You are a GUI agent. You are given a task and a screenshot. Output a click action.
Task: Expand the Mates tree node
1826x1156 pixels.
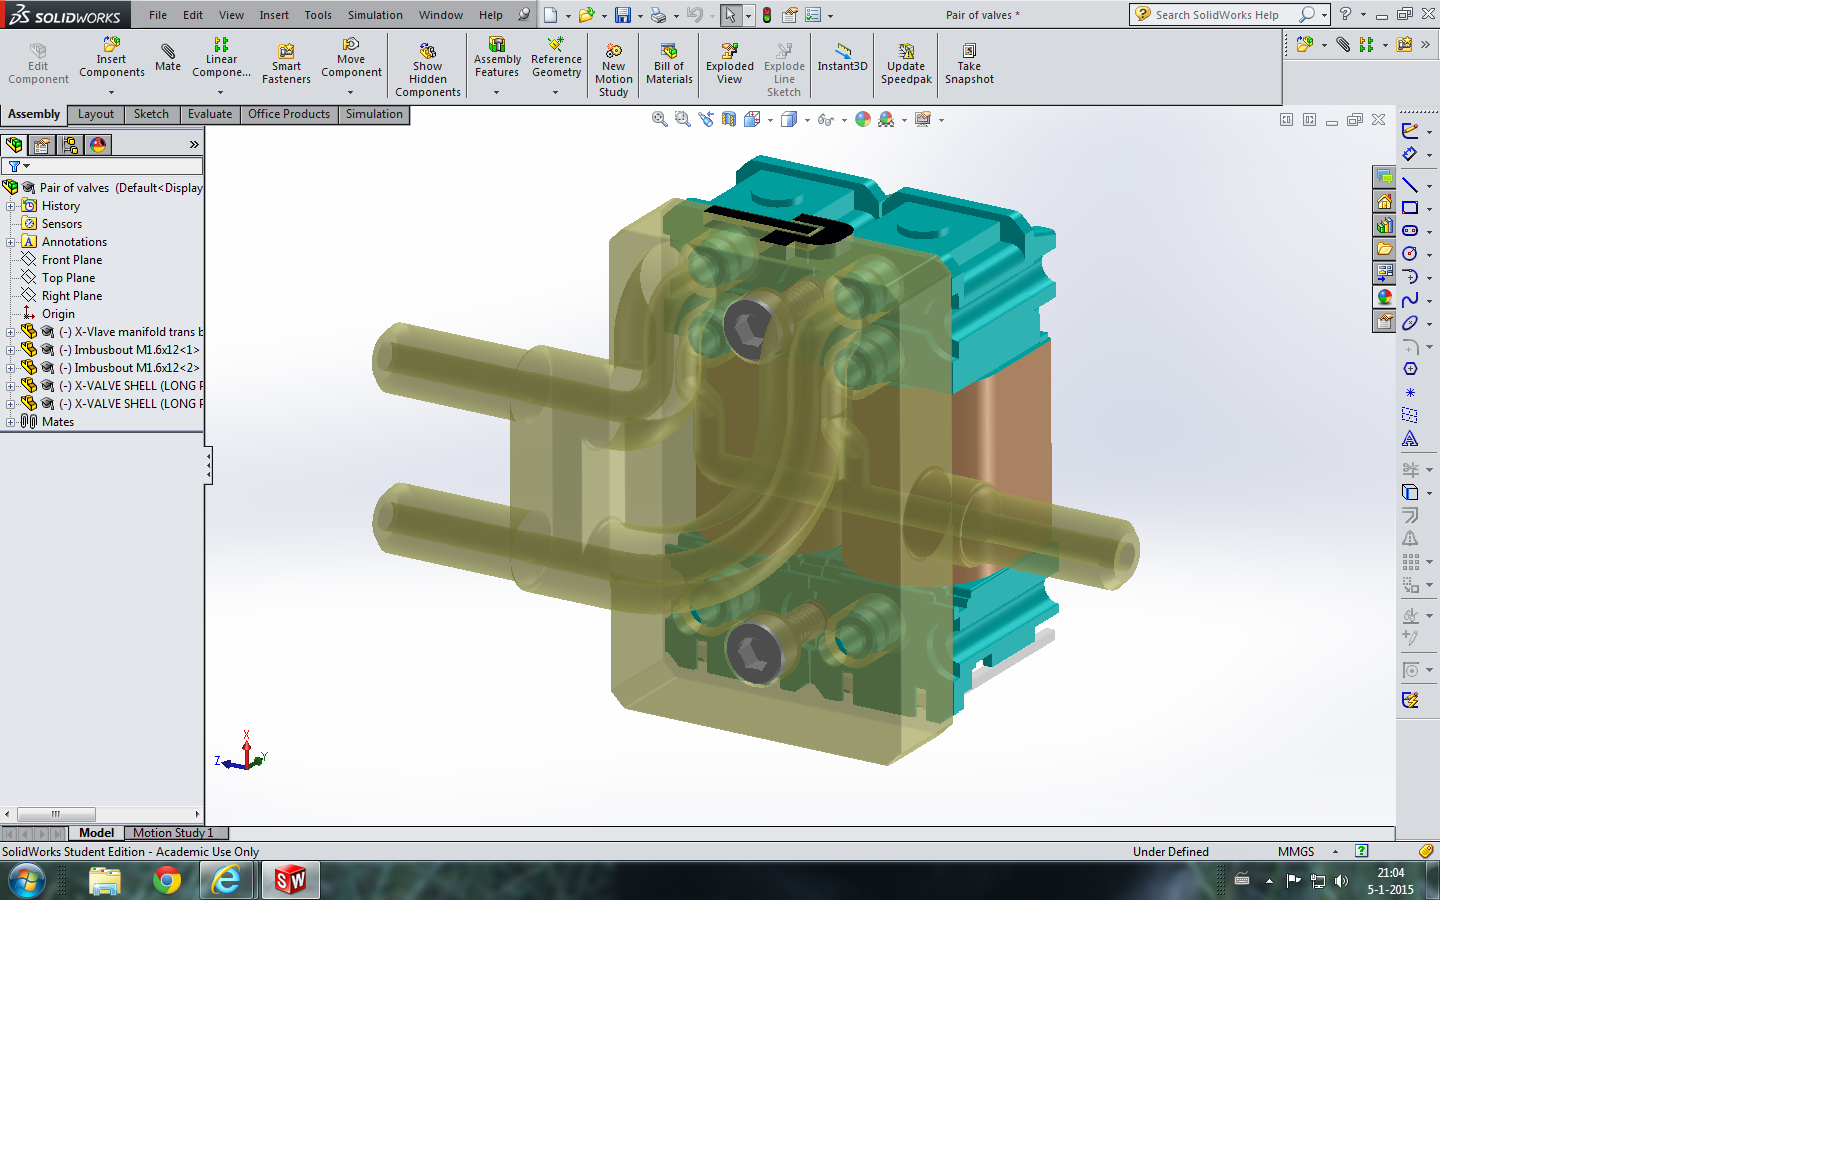pos(10,422)
